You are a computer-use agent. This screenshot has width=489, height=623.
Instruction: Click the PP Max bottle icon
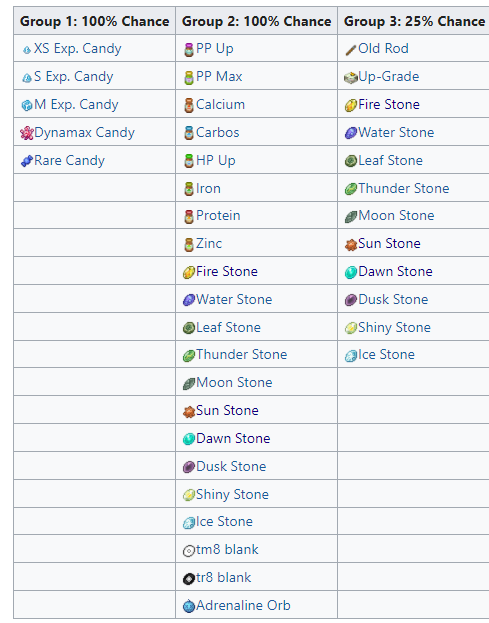189,78
